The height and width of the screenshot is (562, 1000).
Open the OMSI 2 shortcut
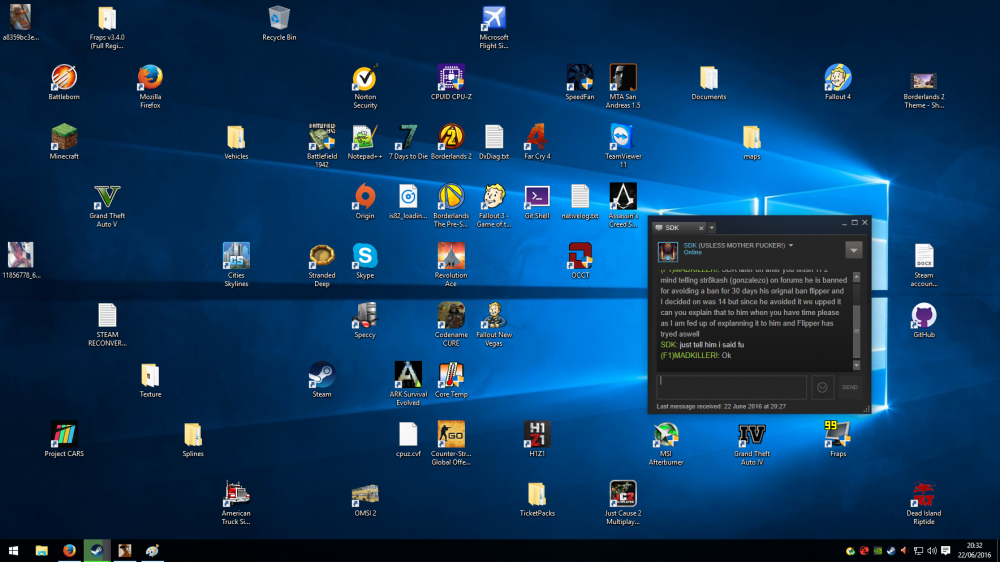pyautogui.click(x=365, y=499)
